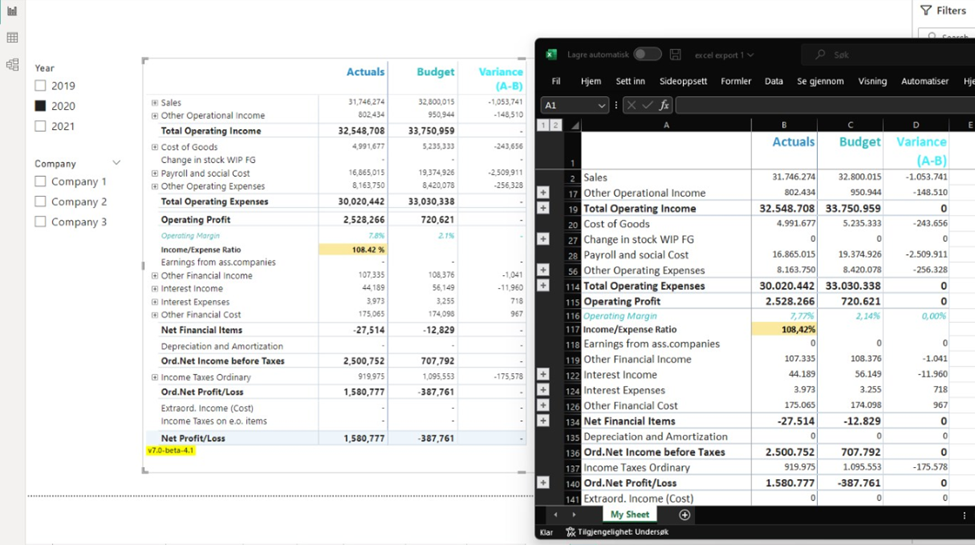Switch to the Power BI table view icon
This screenshot has width=975, height=545.
coord(12,38)
